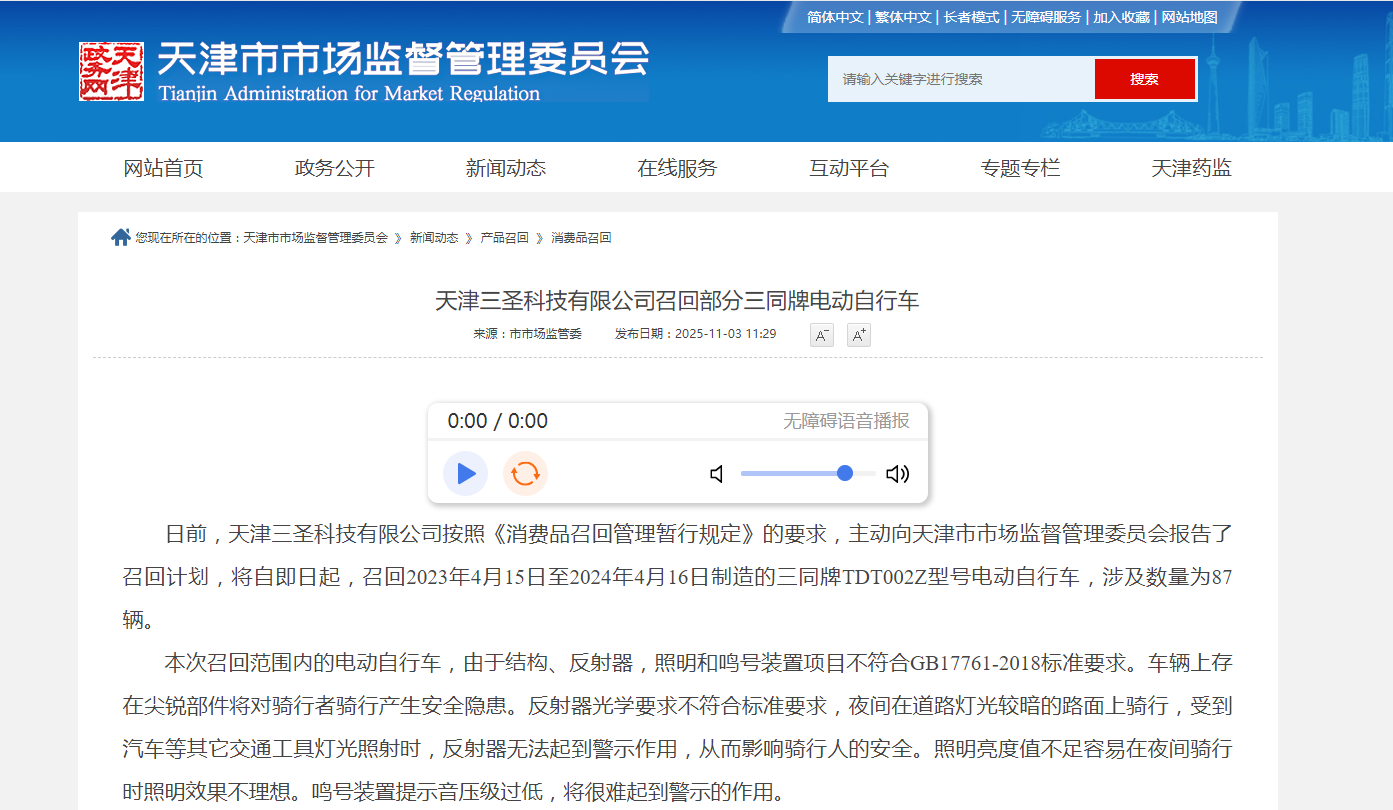Click the Tianjin government site logo
Image resolution: width=1393 pixels, height=810 pixels.
(x=110, y=71)
